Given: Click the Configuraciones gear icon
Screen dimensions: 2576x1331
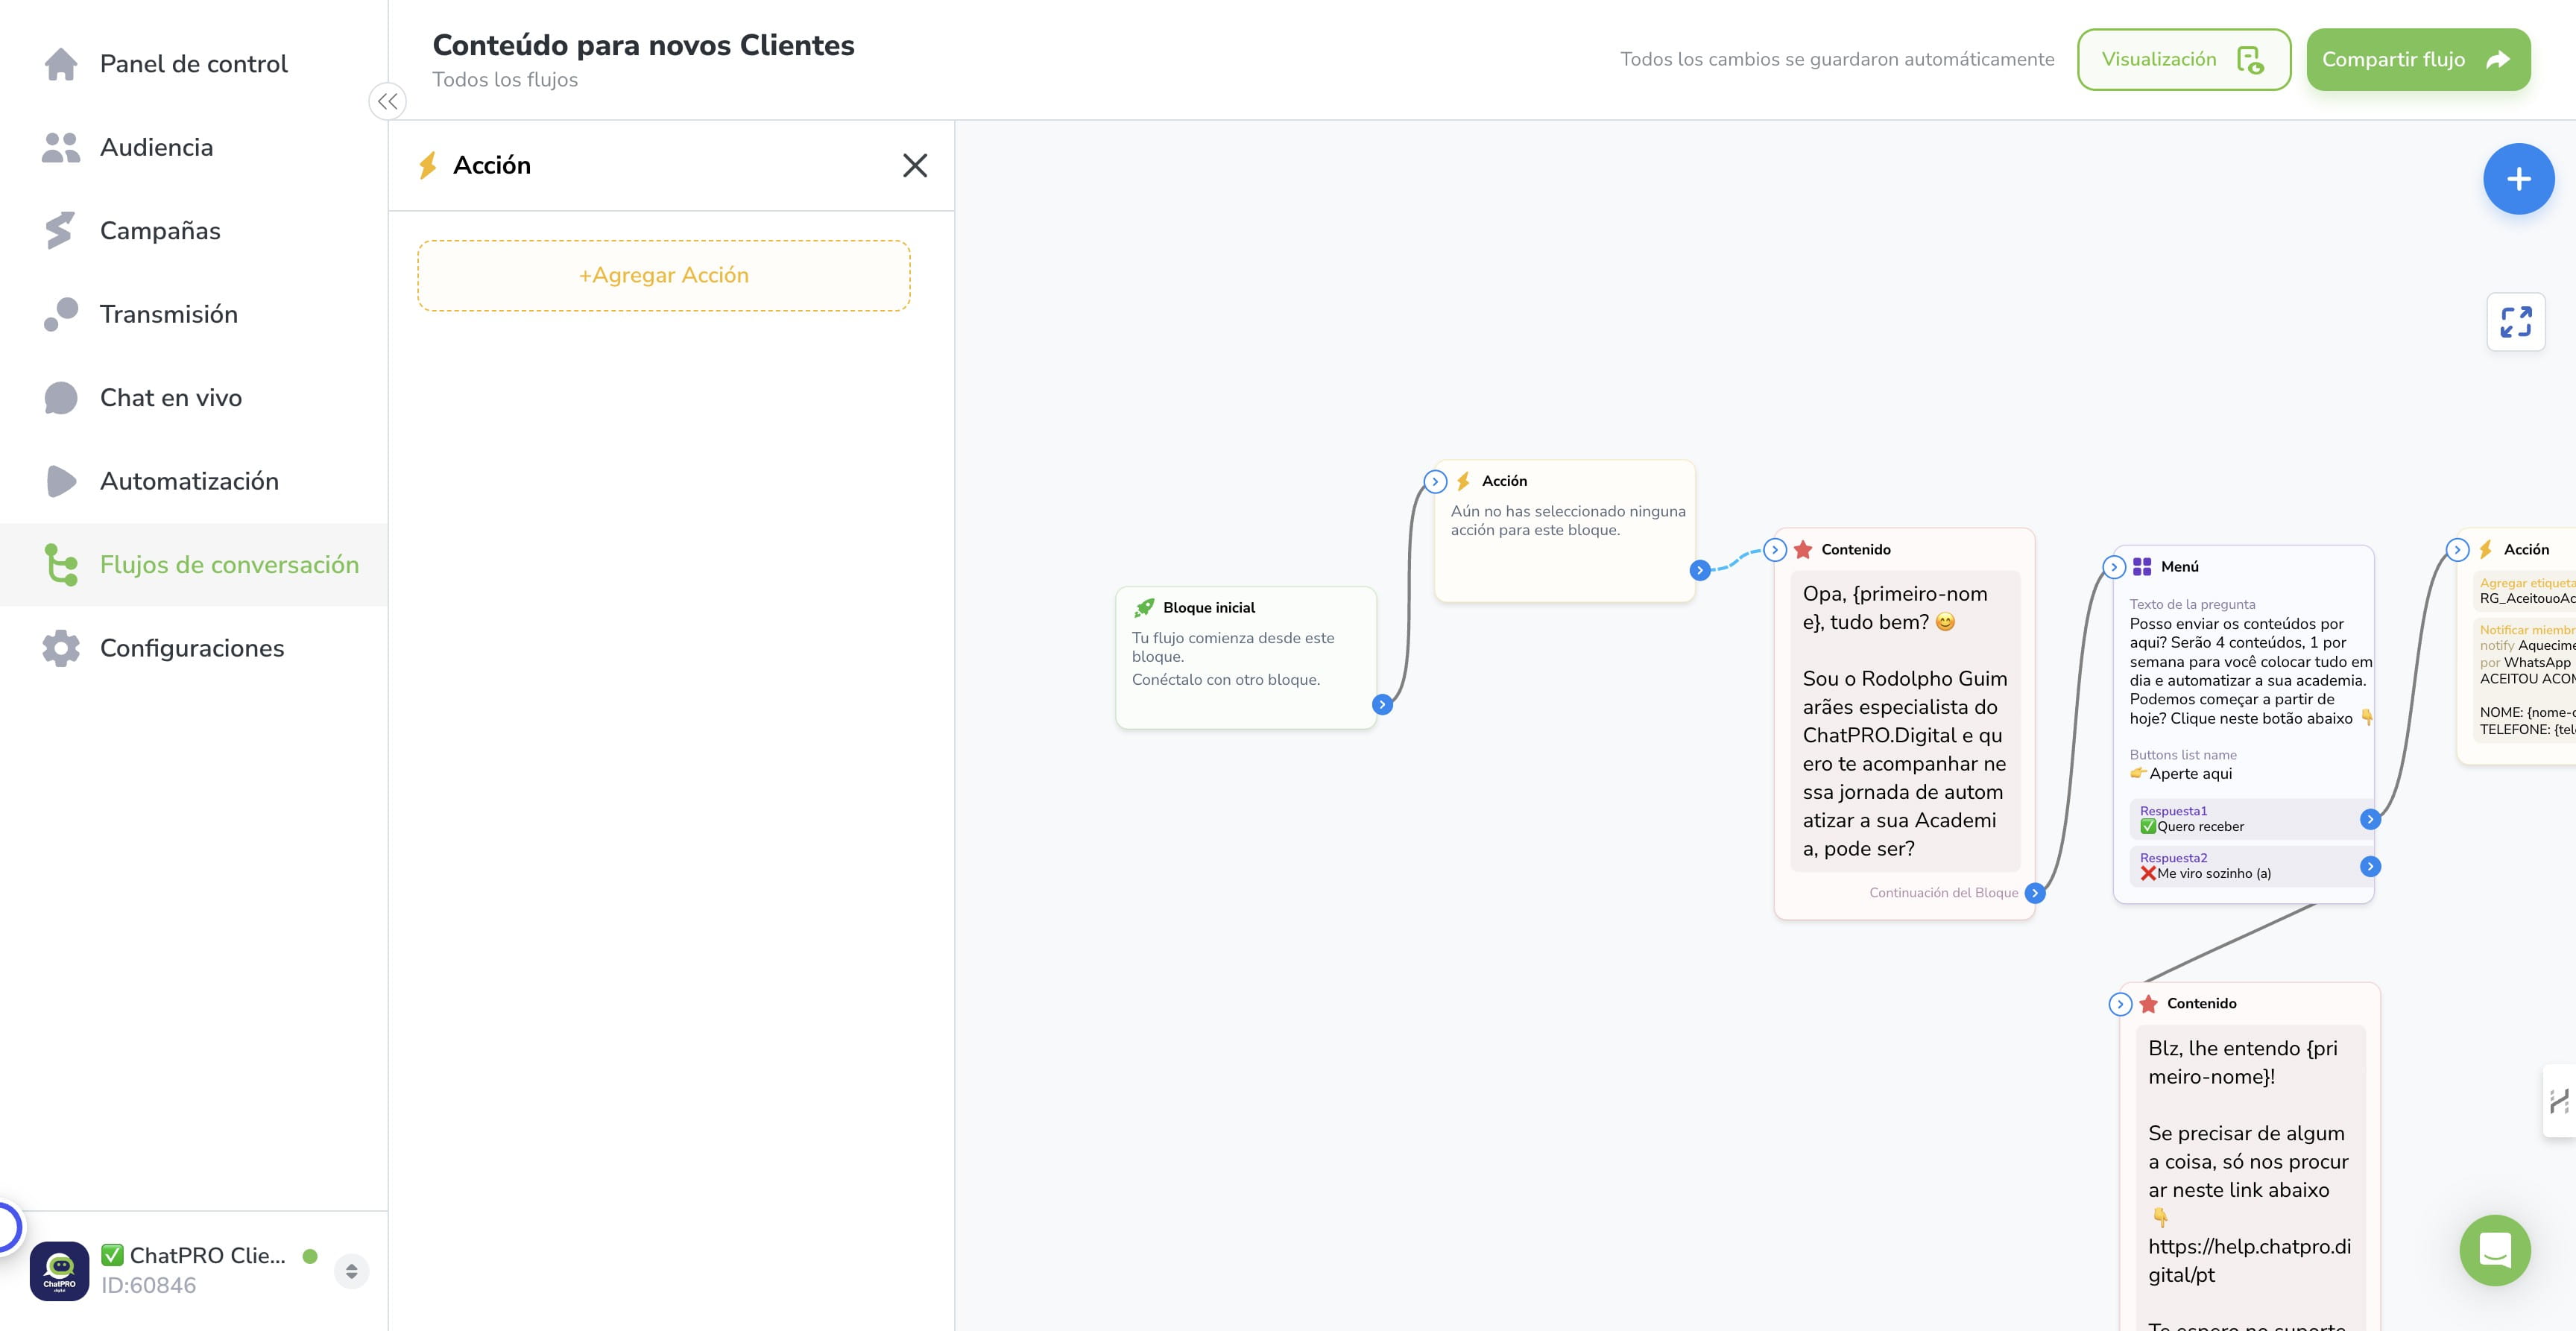Looking at the screenshot, I should (61, 648).
